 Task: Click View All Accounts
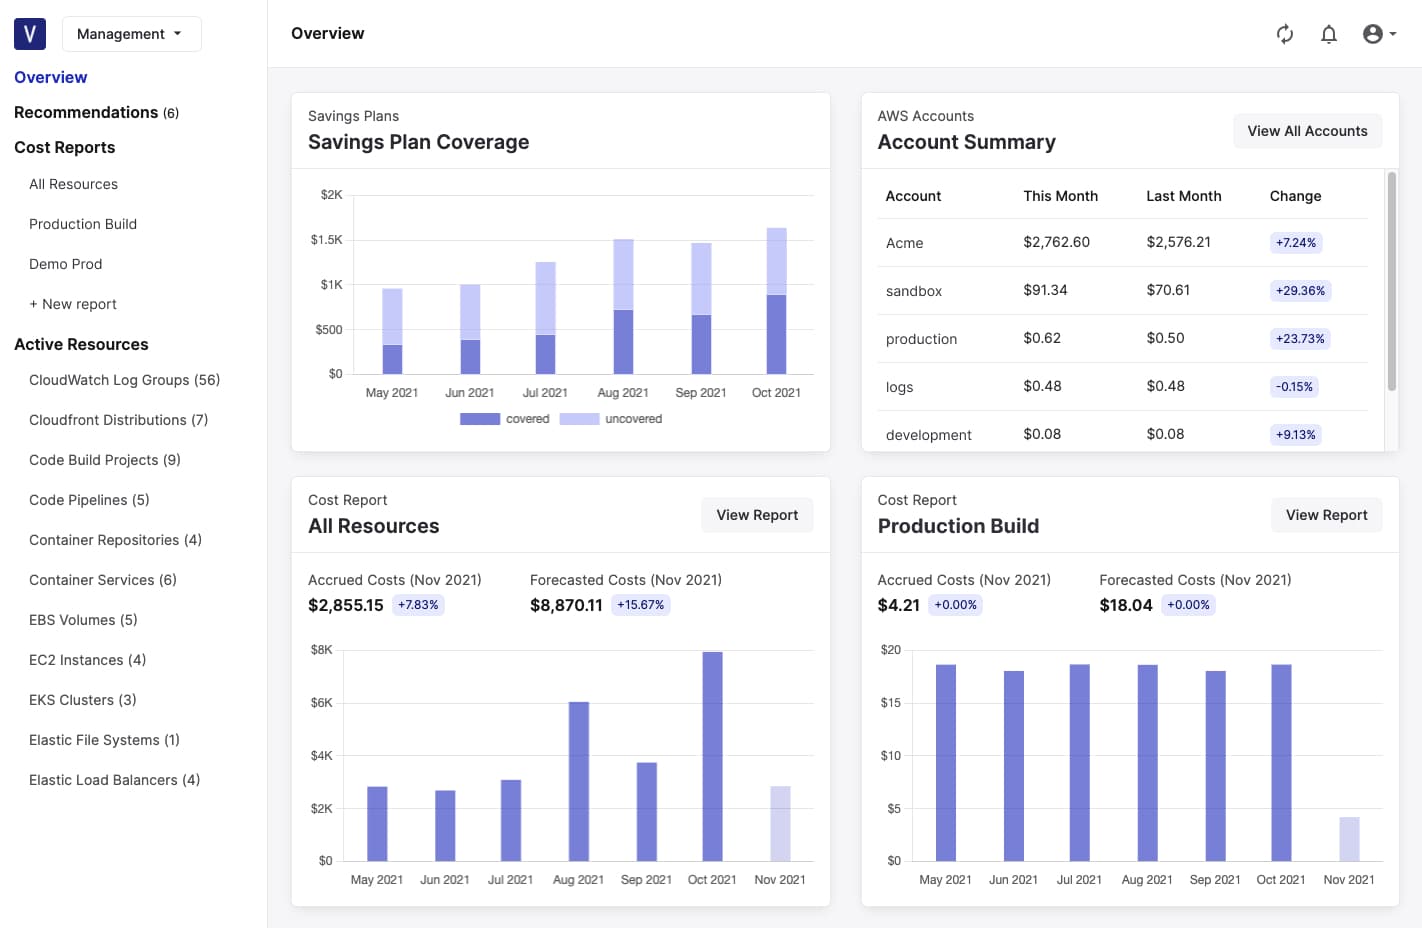point(1307,130)
